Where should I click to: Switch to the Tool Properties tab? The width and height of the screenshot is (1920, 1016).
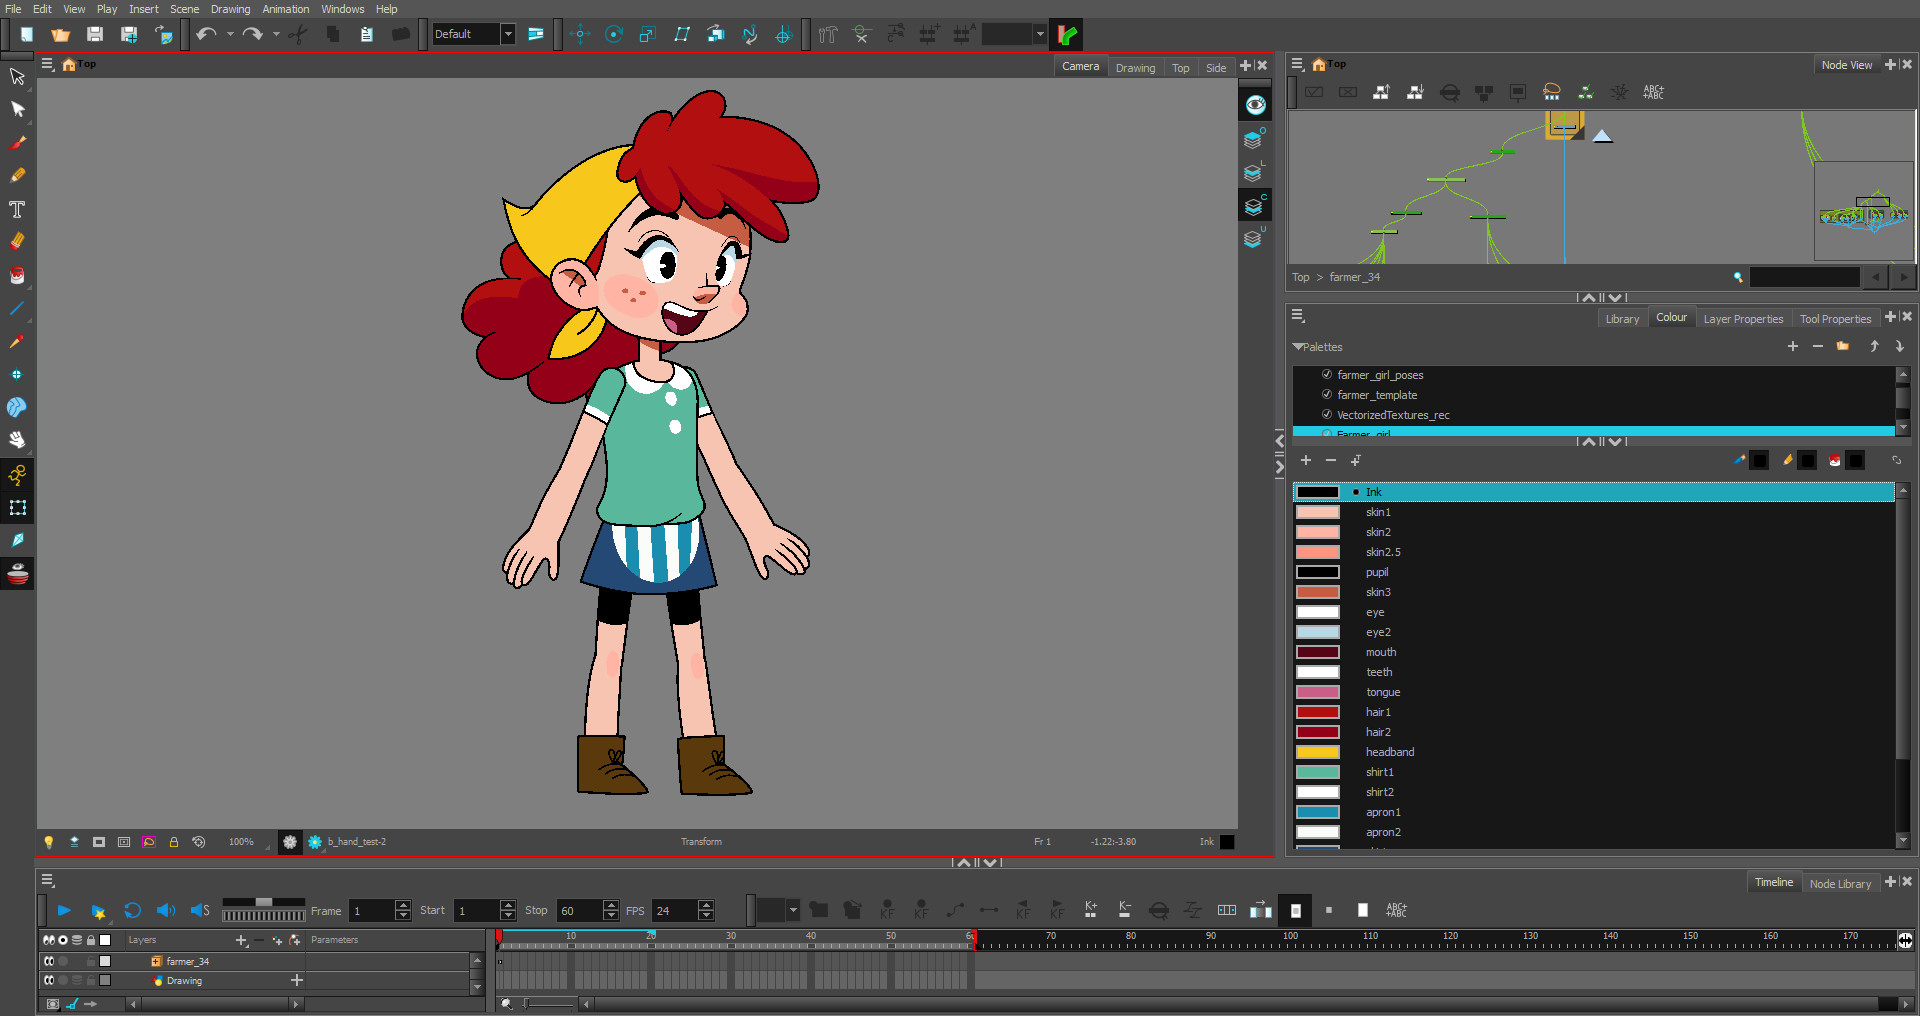(1835, 319)
